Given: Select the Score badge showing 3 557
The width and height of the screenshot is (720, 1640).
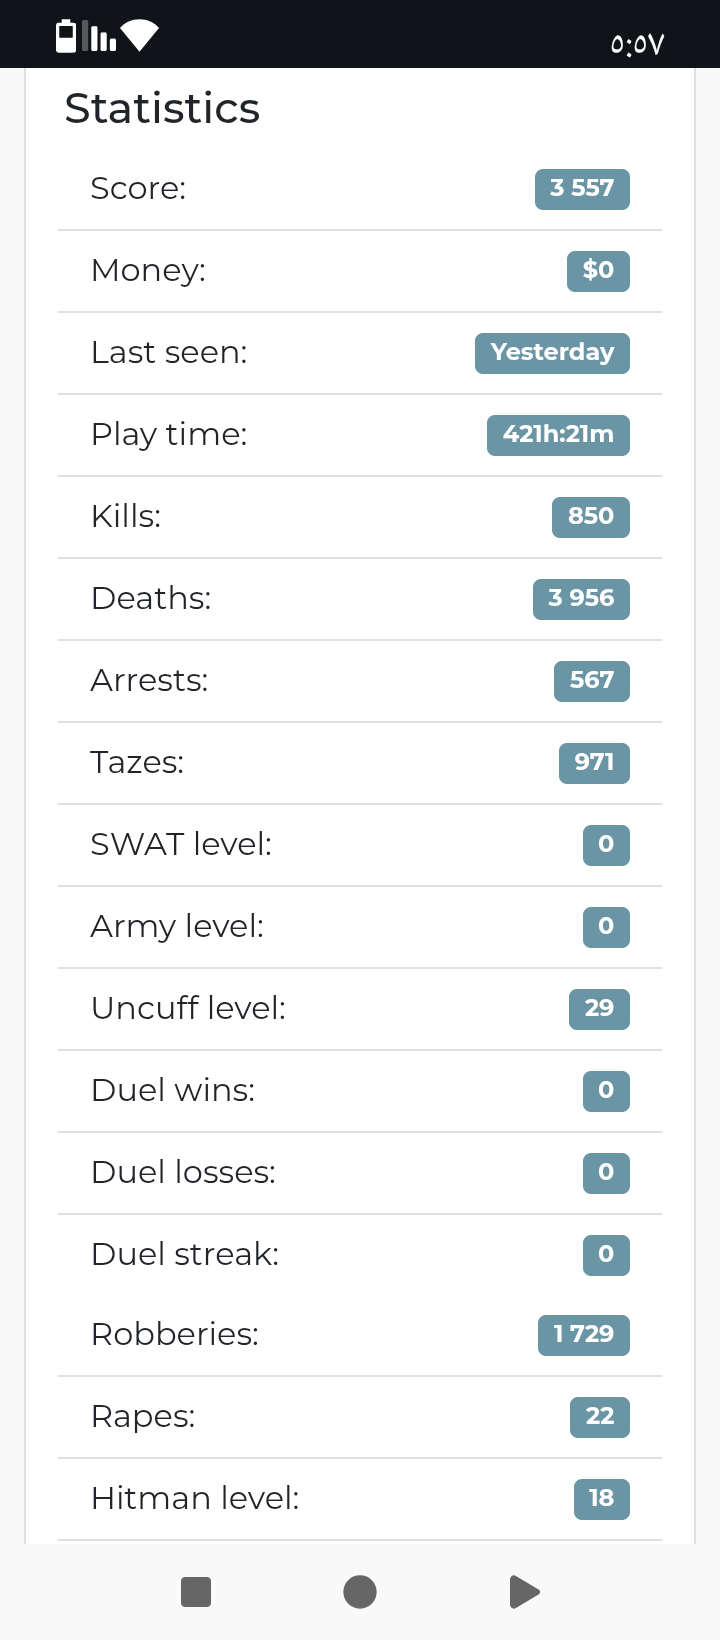Looking at the screenshot, I should point(582,189).
